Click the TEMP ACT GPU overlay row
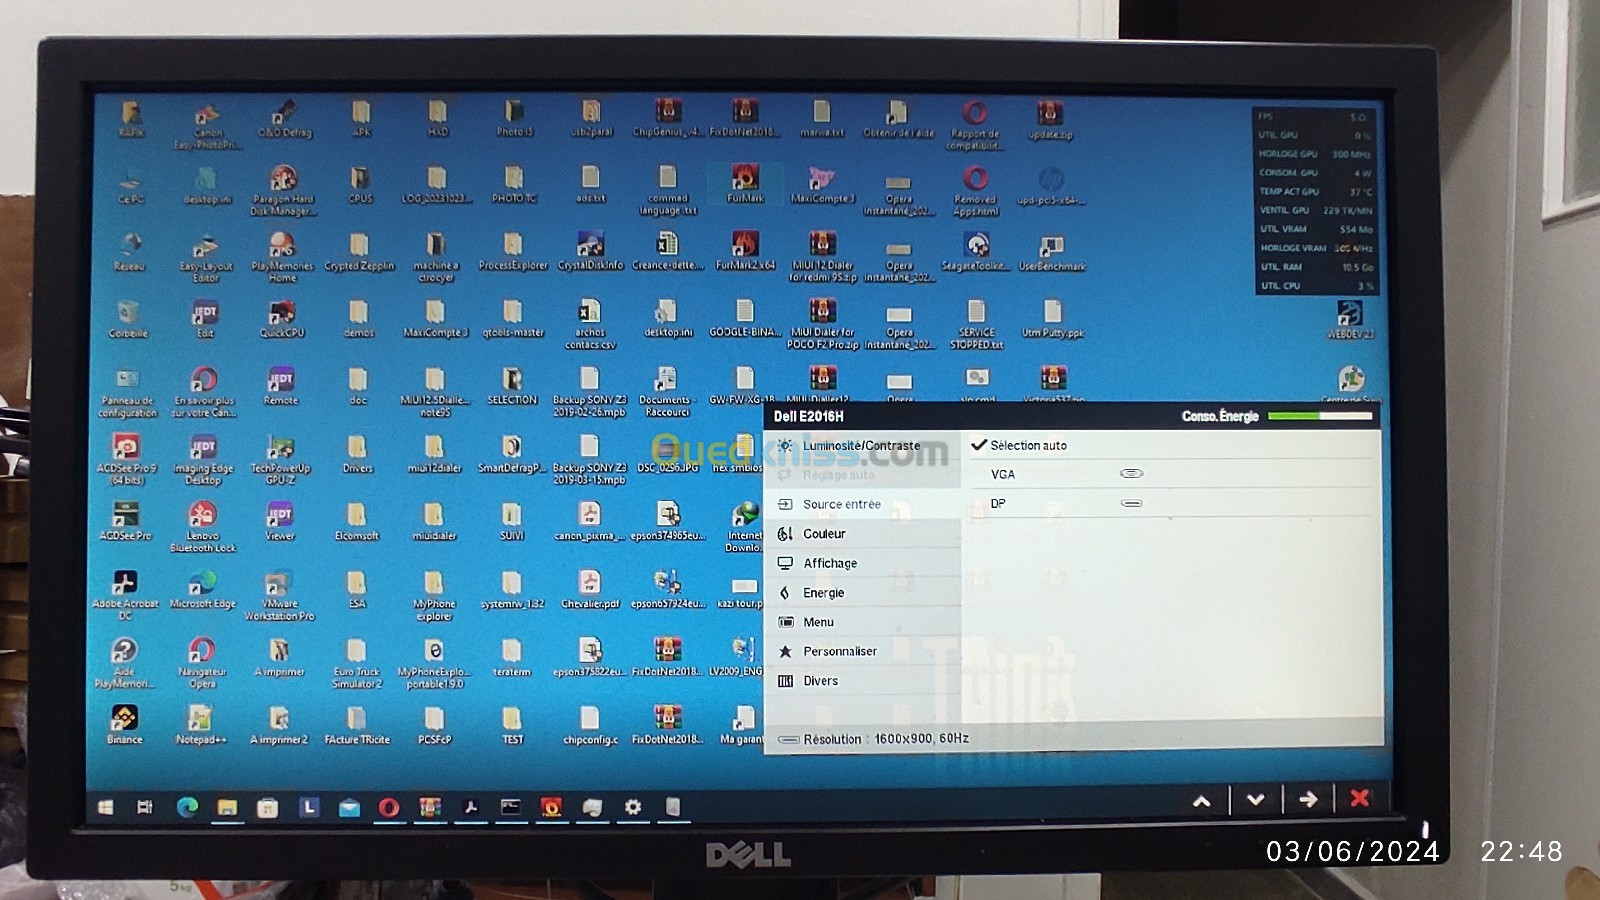The image size is (1600, 900). tap(1316, 191)
